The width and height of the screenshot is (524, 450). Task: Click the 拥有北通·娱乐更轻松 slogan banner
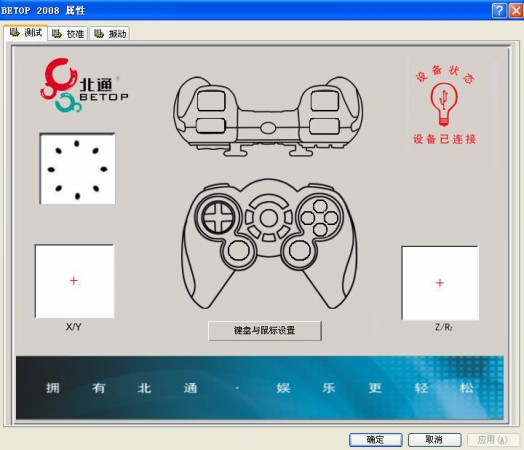(260, 388)
